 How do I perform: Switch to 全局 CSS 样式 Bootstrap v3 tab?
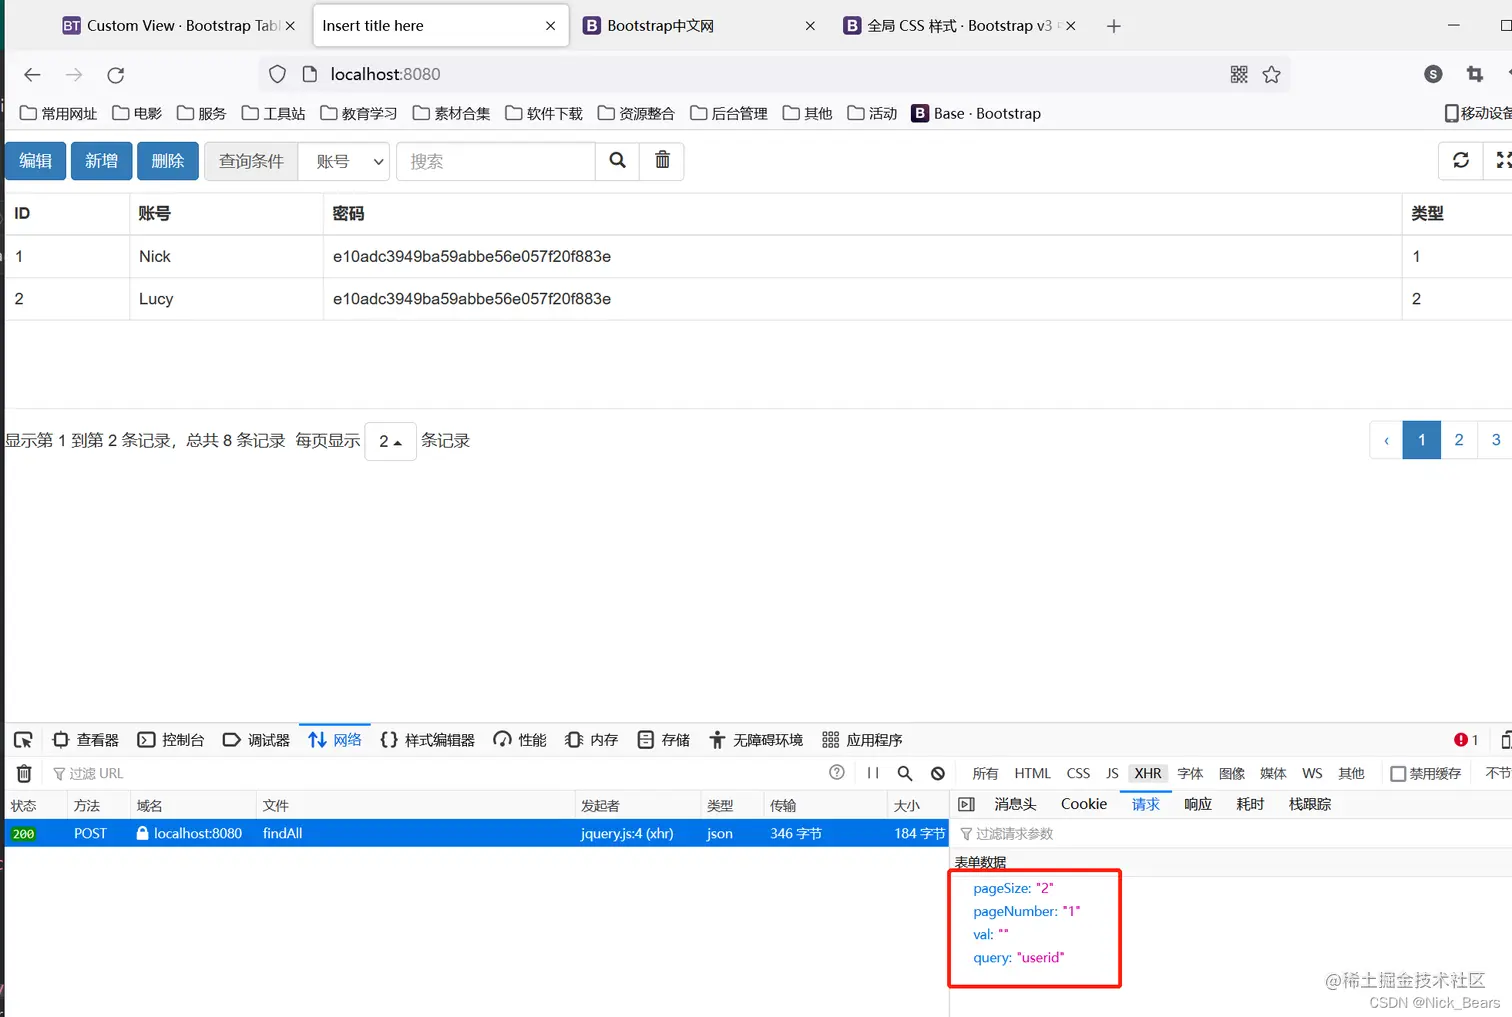pos(958,26)
